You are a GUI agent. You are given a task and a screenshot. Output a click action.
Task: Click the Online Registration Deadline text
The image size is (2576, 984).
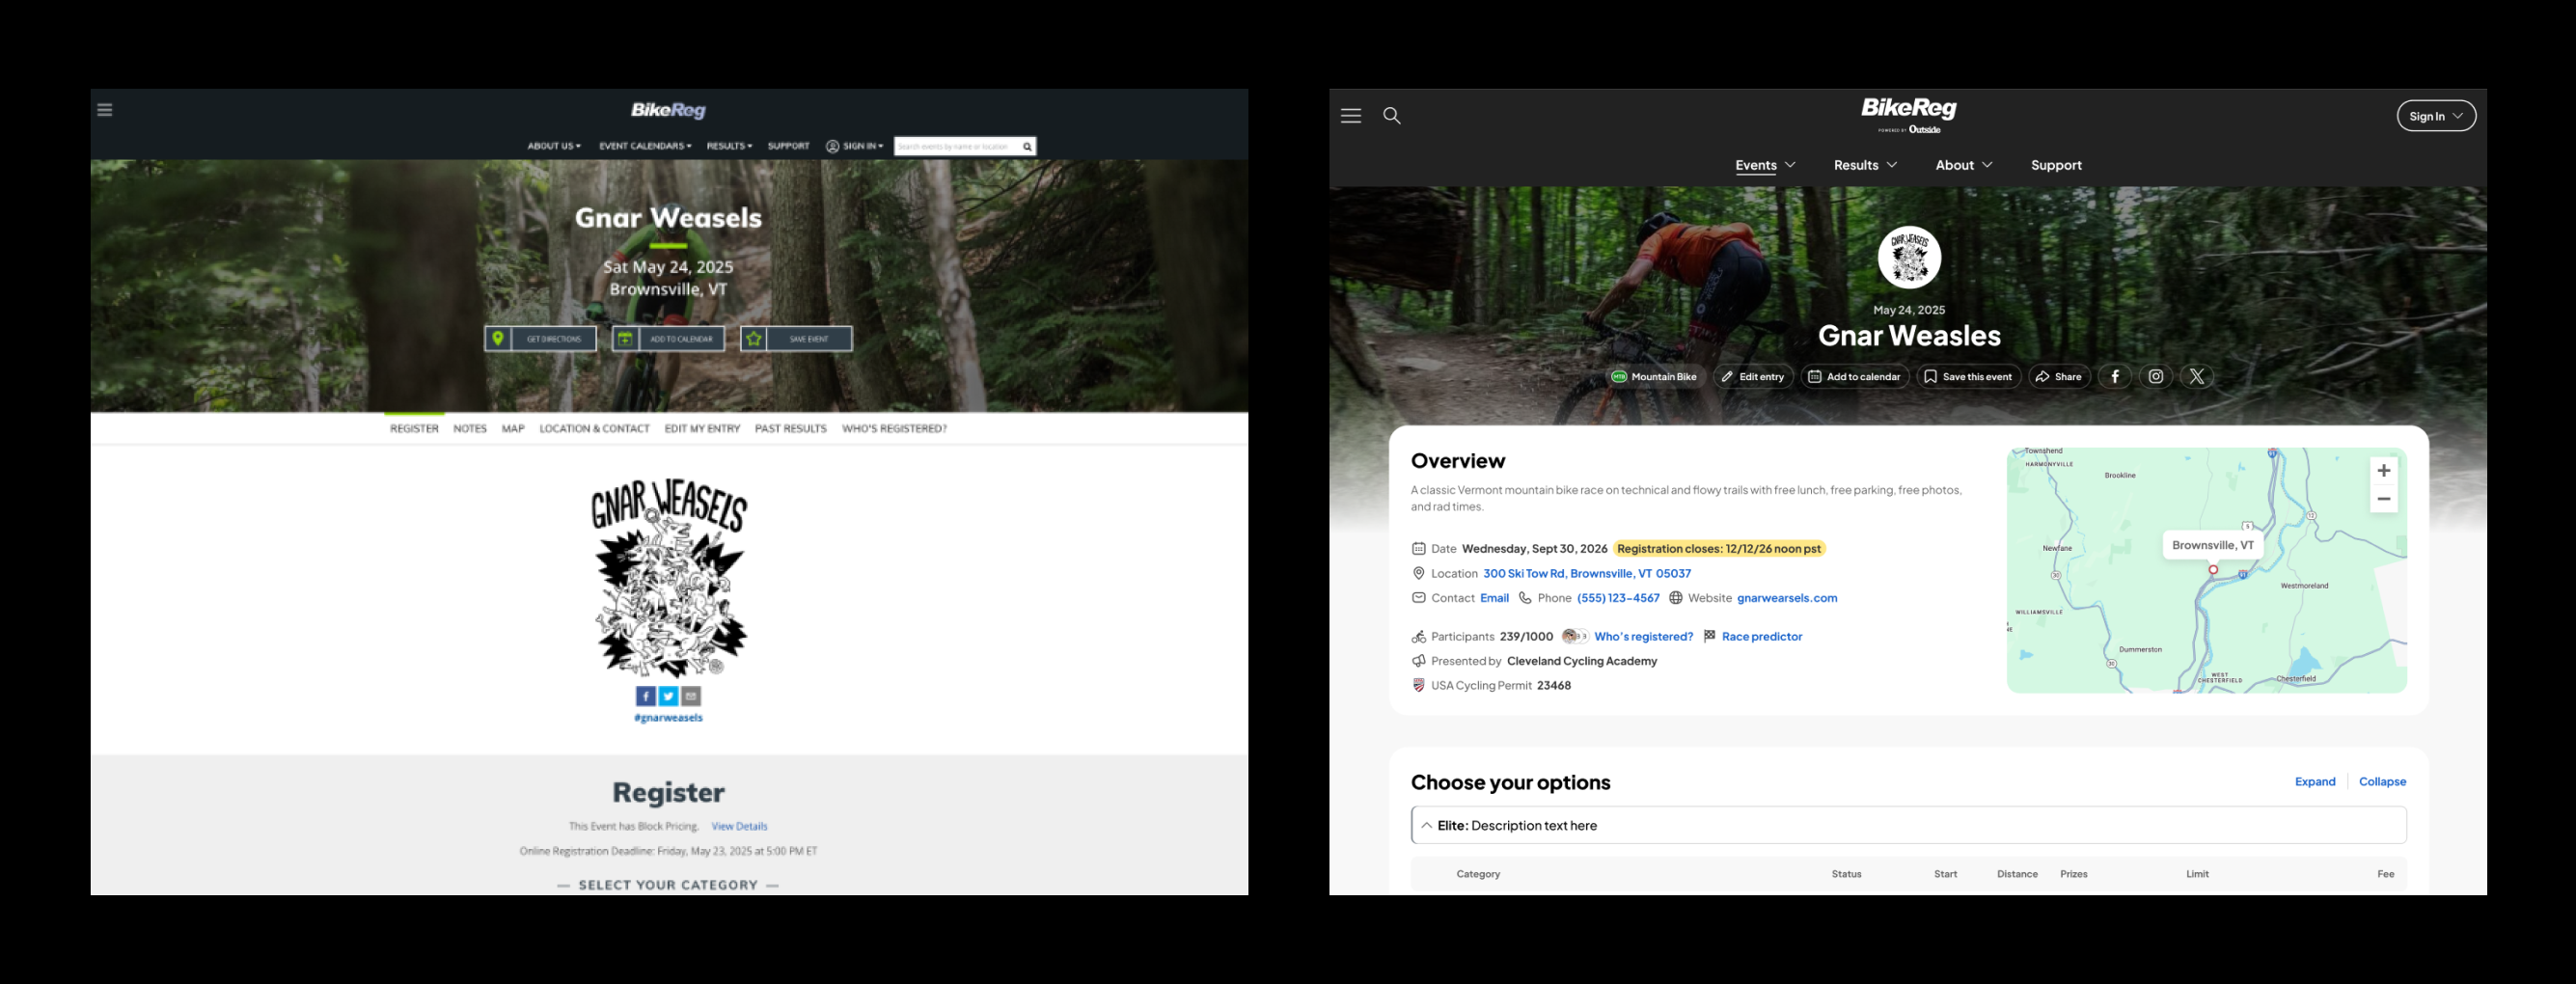click(668, 851)
